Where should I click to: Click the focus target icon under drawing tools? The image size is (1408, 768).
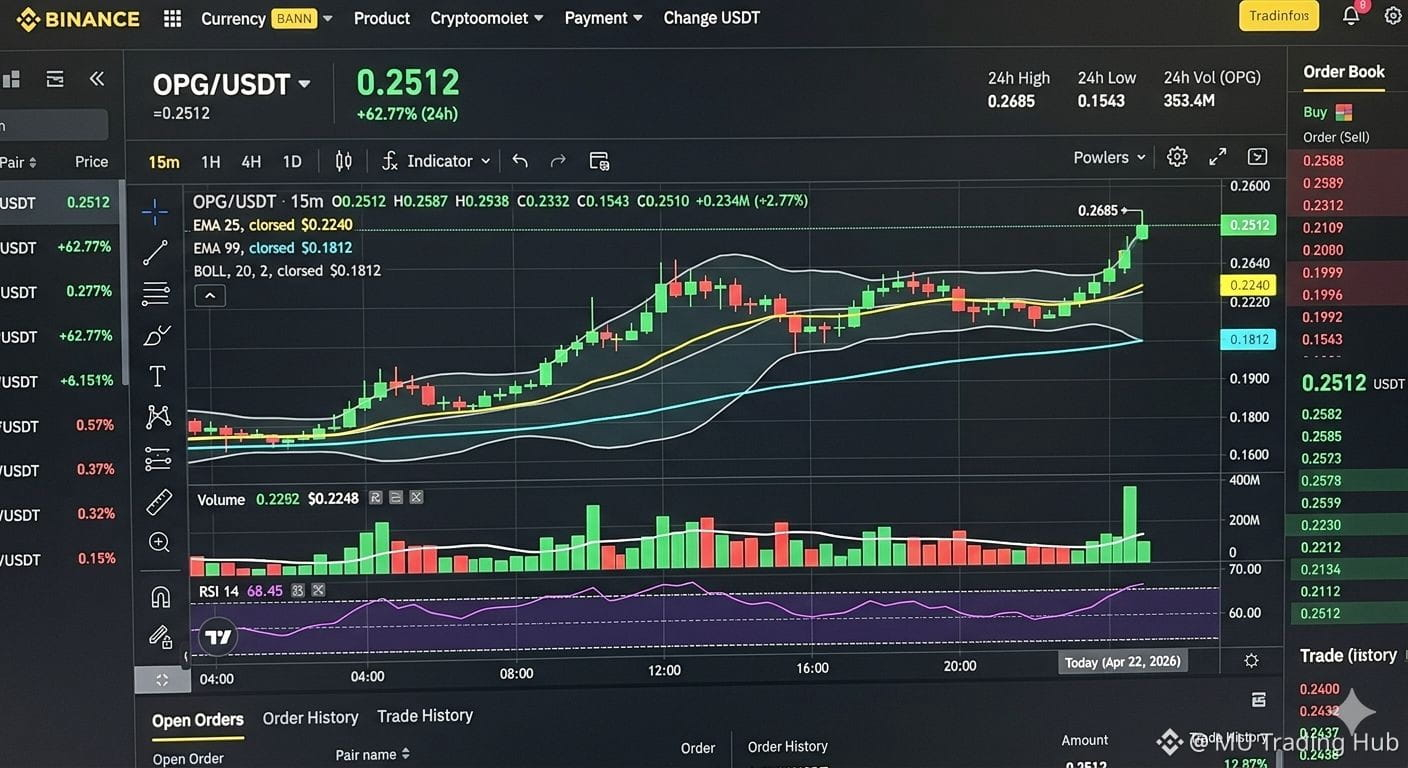click(161, 680)
